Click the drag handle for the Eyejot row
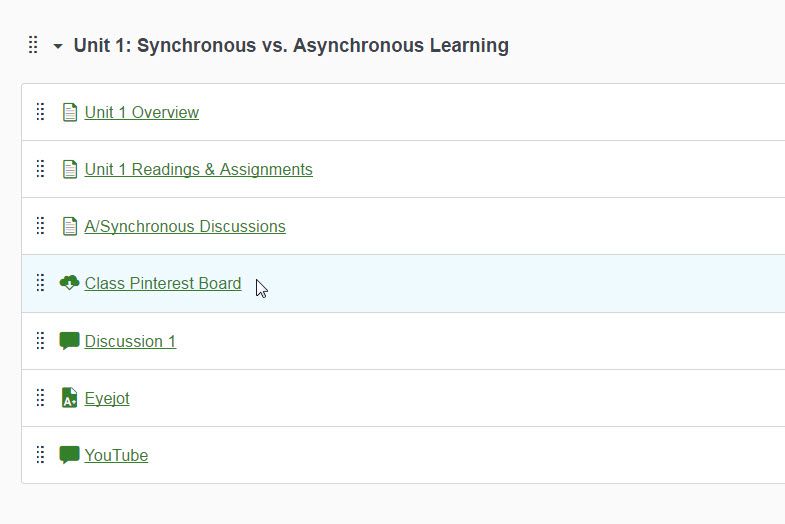The width and height of the screenshot is (785, 524). [x=40, y=398]
